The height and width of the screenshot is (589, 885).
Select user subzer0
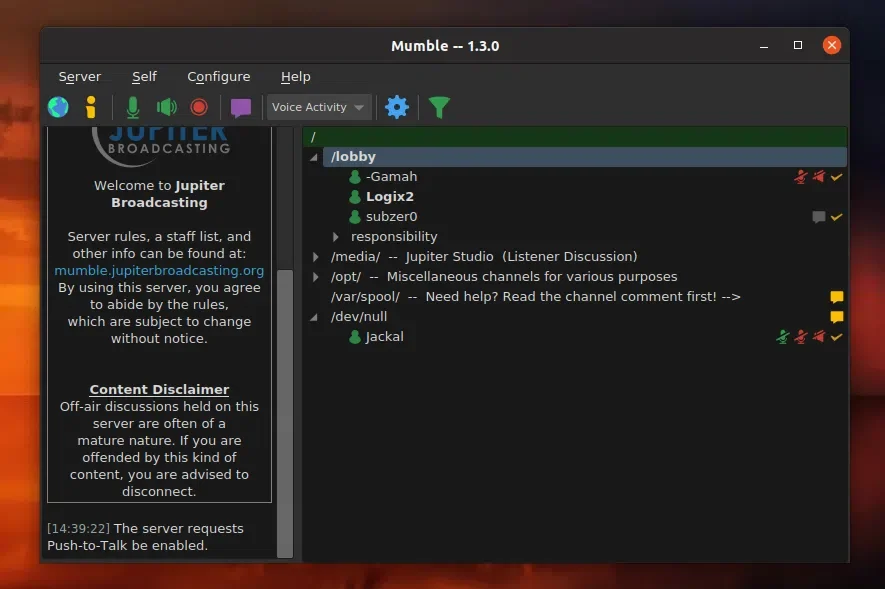pos(391,217)
